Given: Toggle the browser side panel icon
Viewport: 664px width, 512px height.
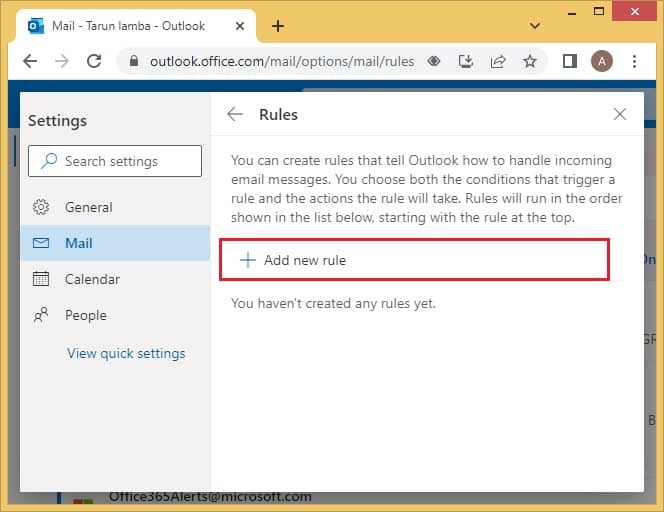Looking at the screenshot, I should [x=570, y=61].
